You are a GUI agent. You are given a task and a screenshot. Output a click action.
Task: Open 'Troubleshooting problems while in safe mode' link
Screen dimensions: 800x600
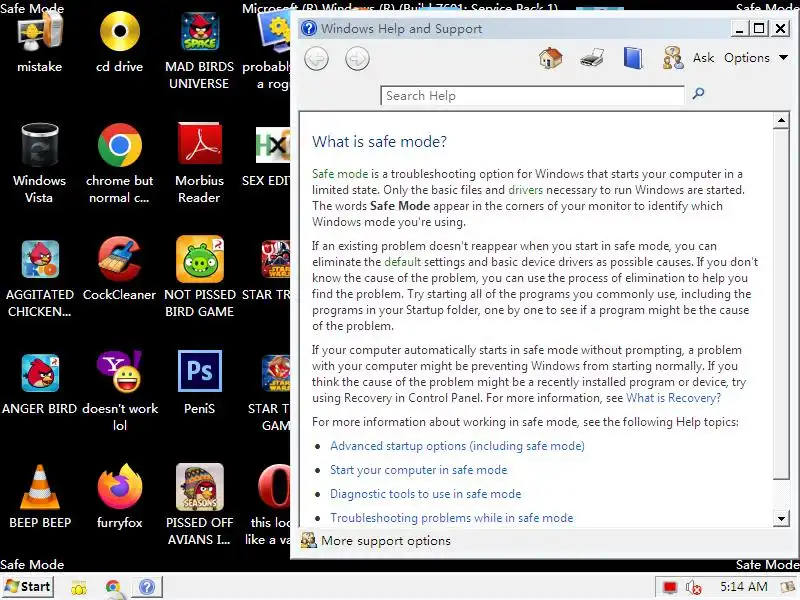(452, 518)
